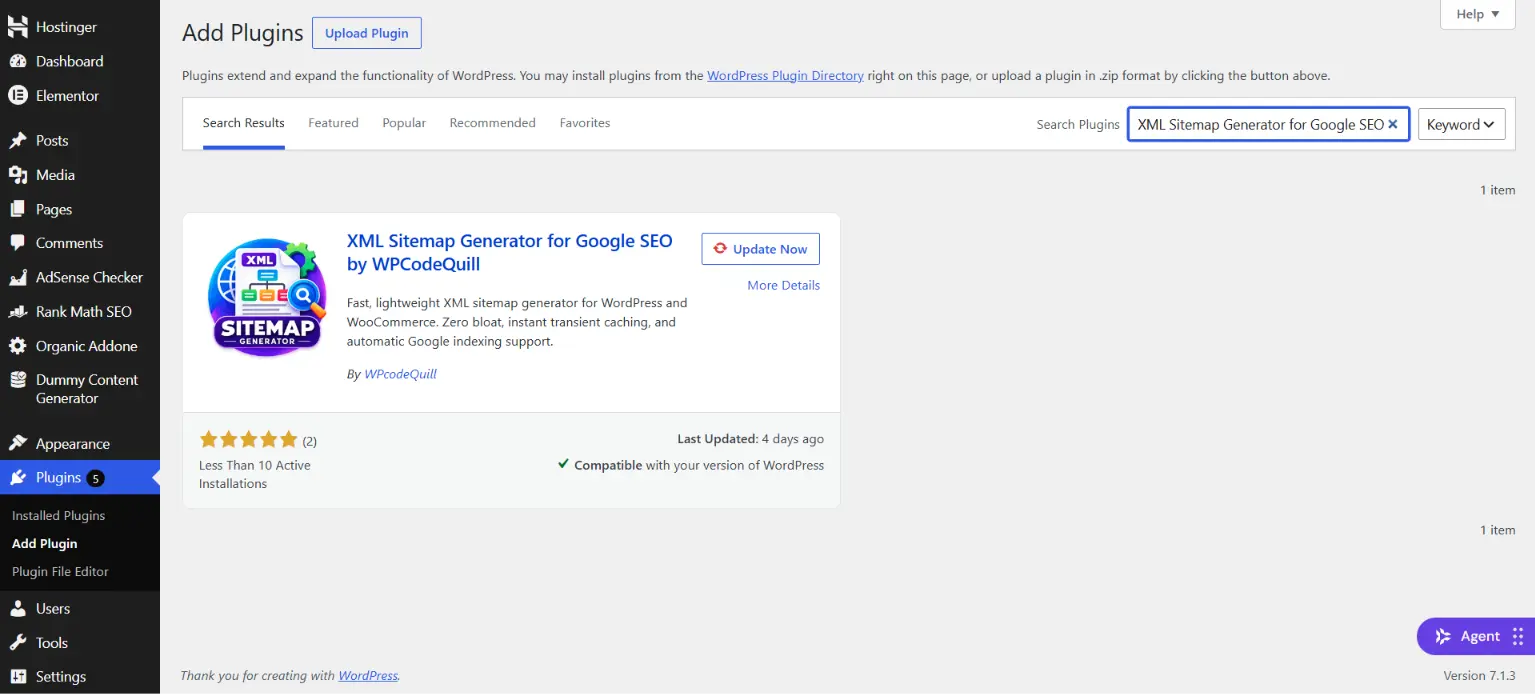The height and width of the screenshot is (694, 1535).
Task: Open Dashboard via its gauge icon
Action: click(x=18, y=61)
